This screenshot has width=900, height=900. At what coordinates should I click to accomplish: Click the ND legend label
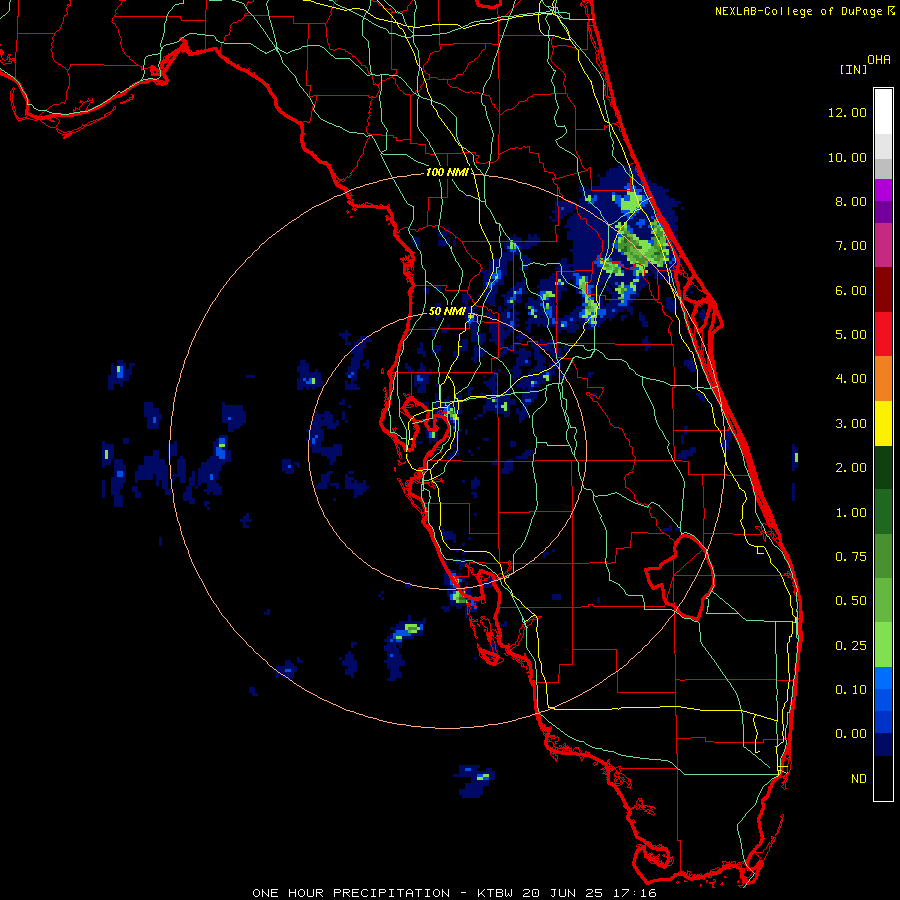(x=859, y=779)
